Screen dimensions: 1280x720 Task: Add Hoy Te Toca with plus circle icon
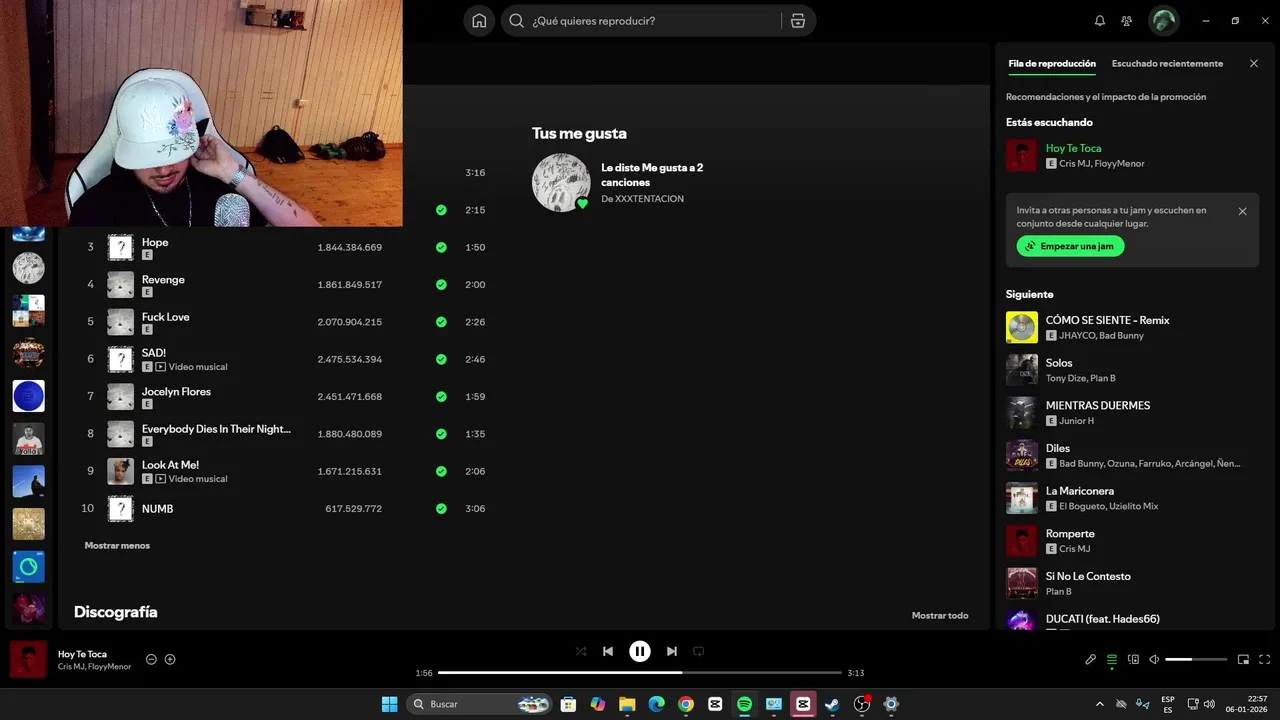tap(170, 660)
